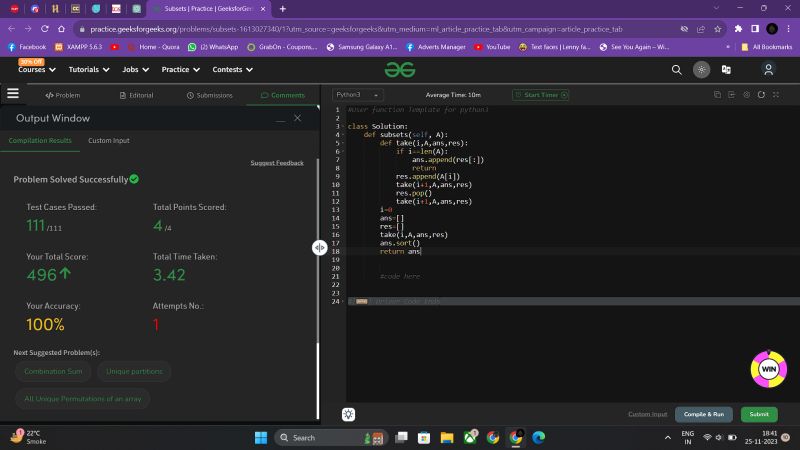Screen dimensions: 800x450
Task: Click the GeeksforGeeks logo
Action: [x=399, y=70]
